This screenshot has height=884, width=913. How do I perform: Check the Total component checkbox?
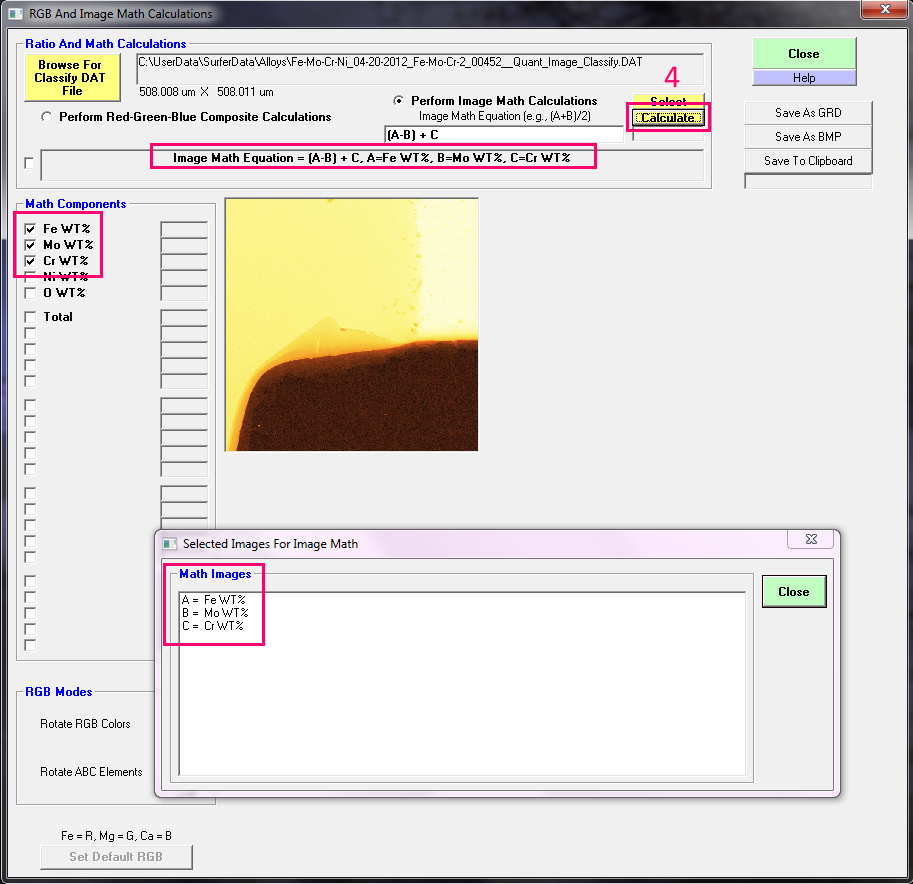[30, 317]
